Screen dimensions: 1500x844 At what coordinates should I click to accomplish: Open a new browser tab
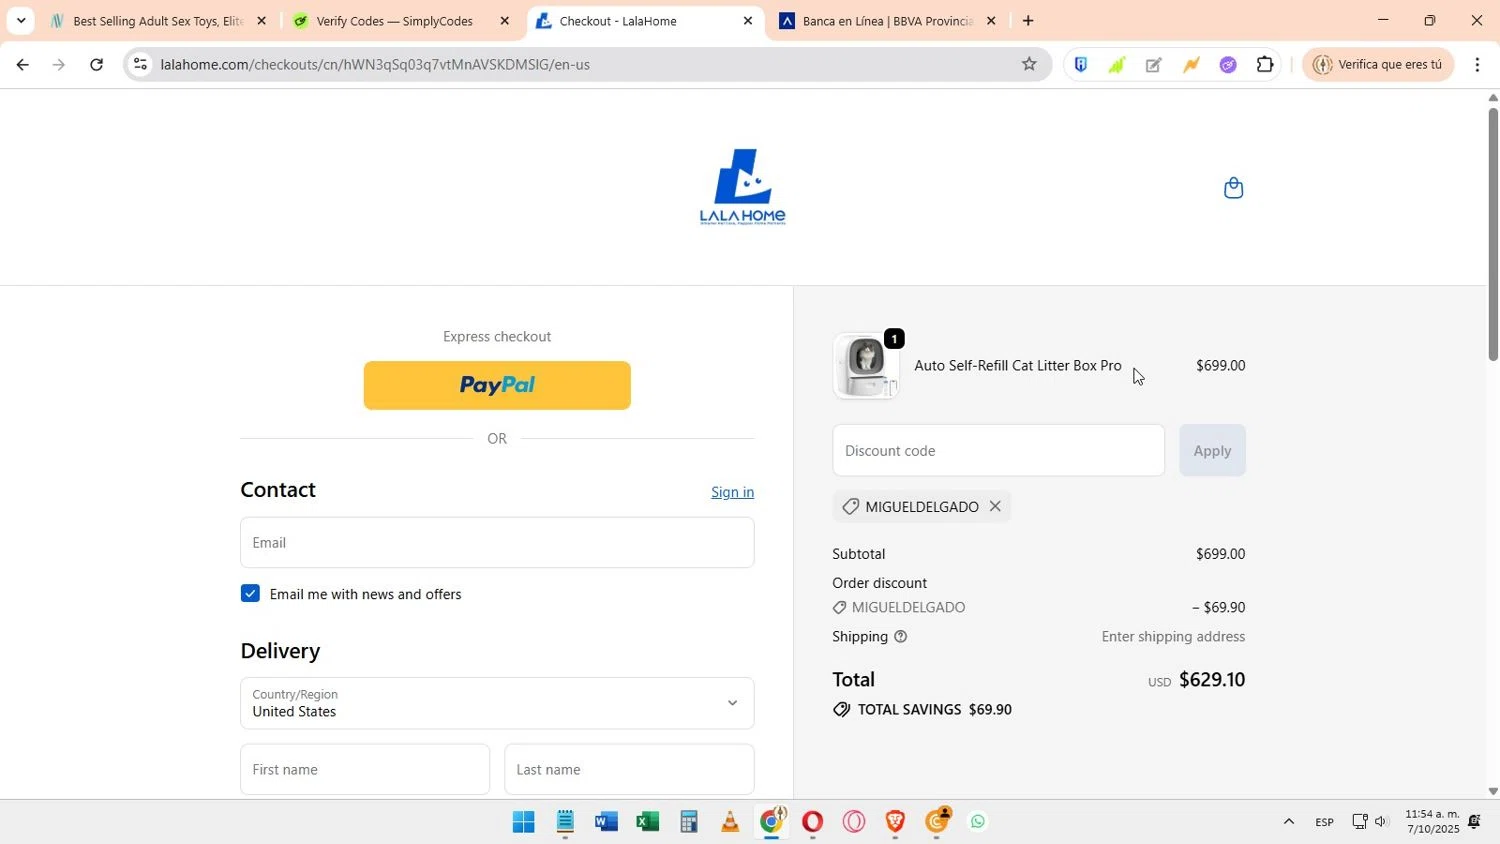tap(1028, 20)
